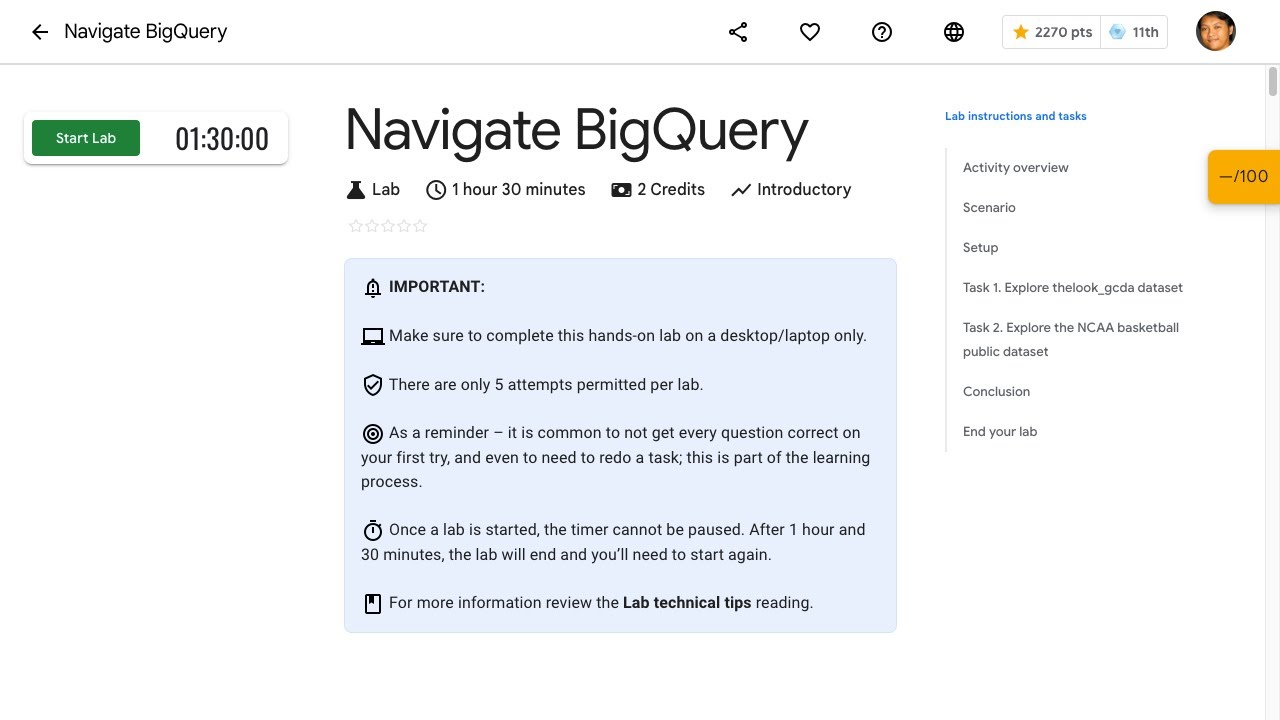Favorite this lab with the heart icon
The height and width of the screenshot is (720, 1280).
(x=810, y=32)
